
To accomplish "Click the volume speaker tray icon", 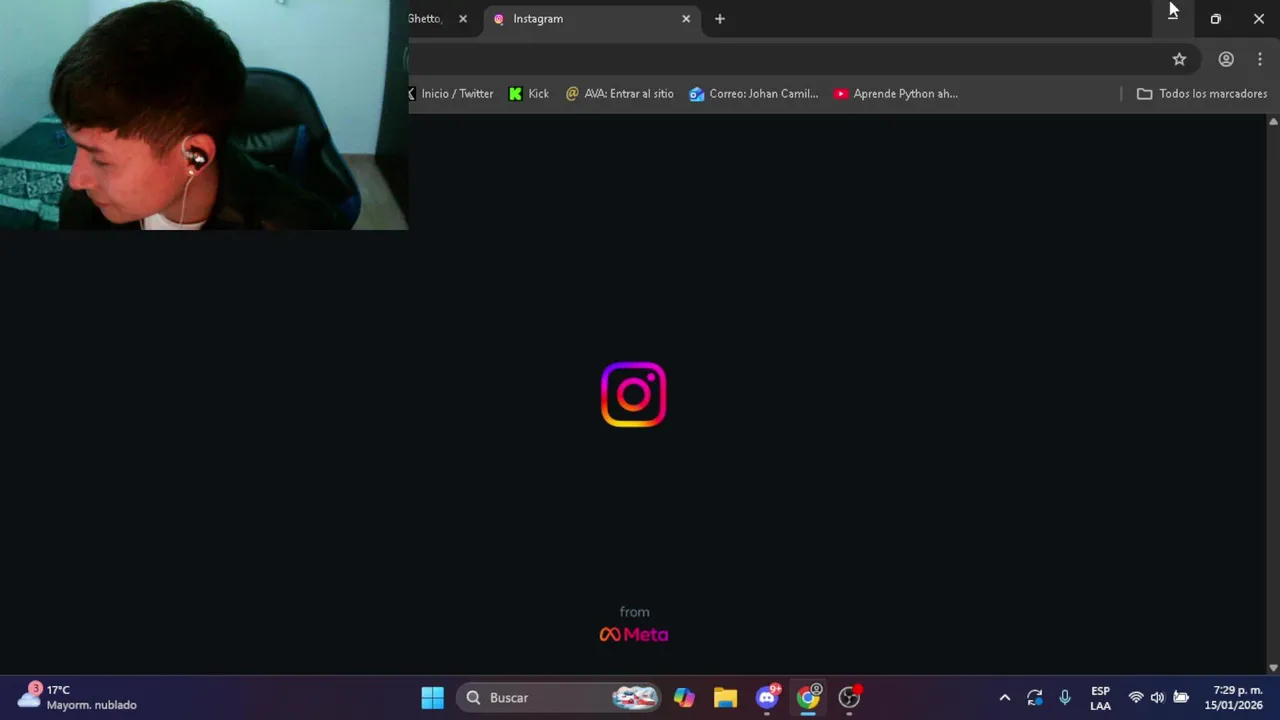I will [1158, 698].
